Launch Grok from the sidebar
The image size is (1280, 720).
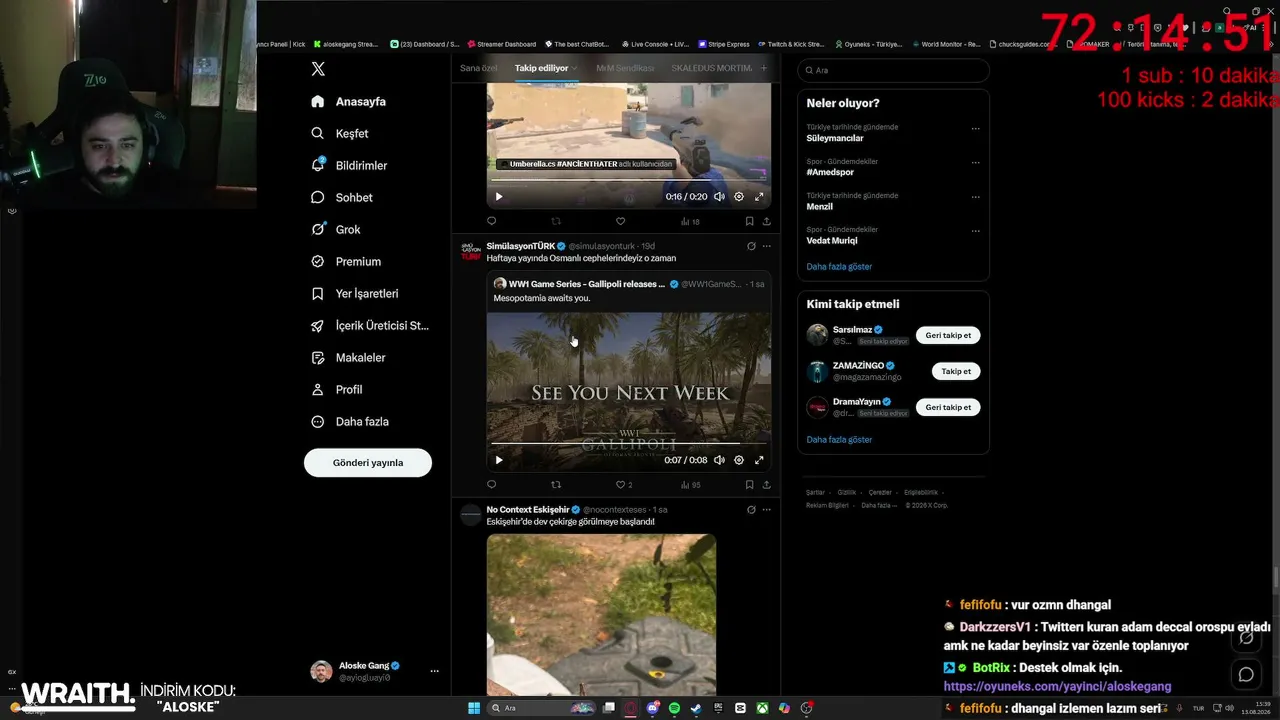point(336,229)
